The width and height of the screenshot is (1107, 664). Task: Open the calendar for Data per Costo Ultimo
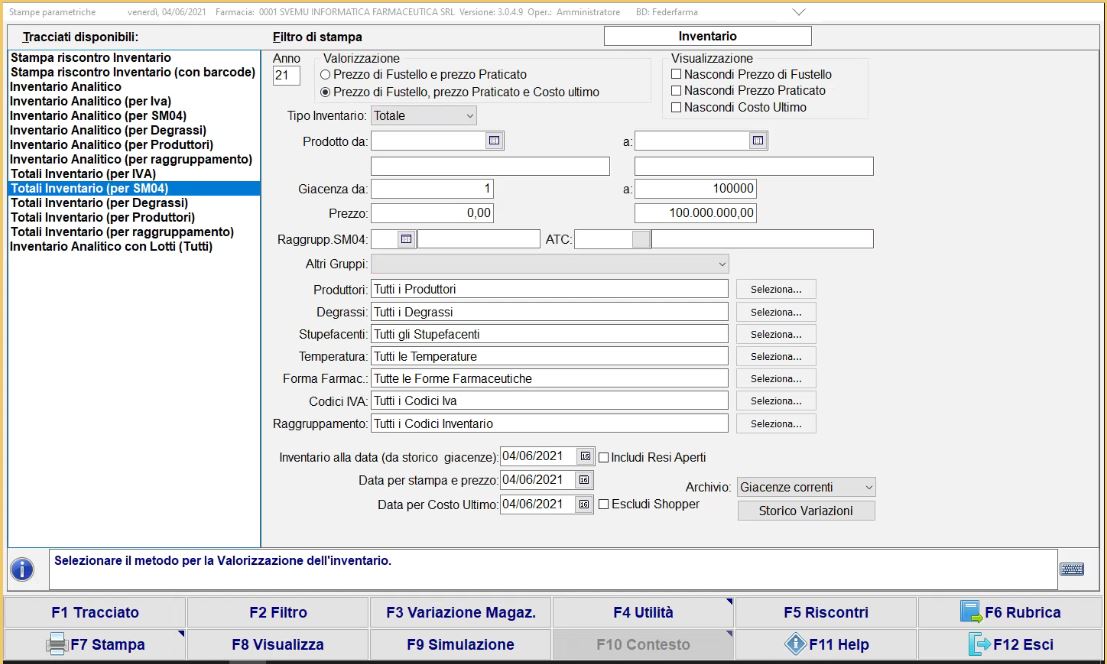point(586,505)
